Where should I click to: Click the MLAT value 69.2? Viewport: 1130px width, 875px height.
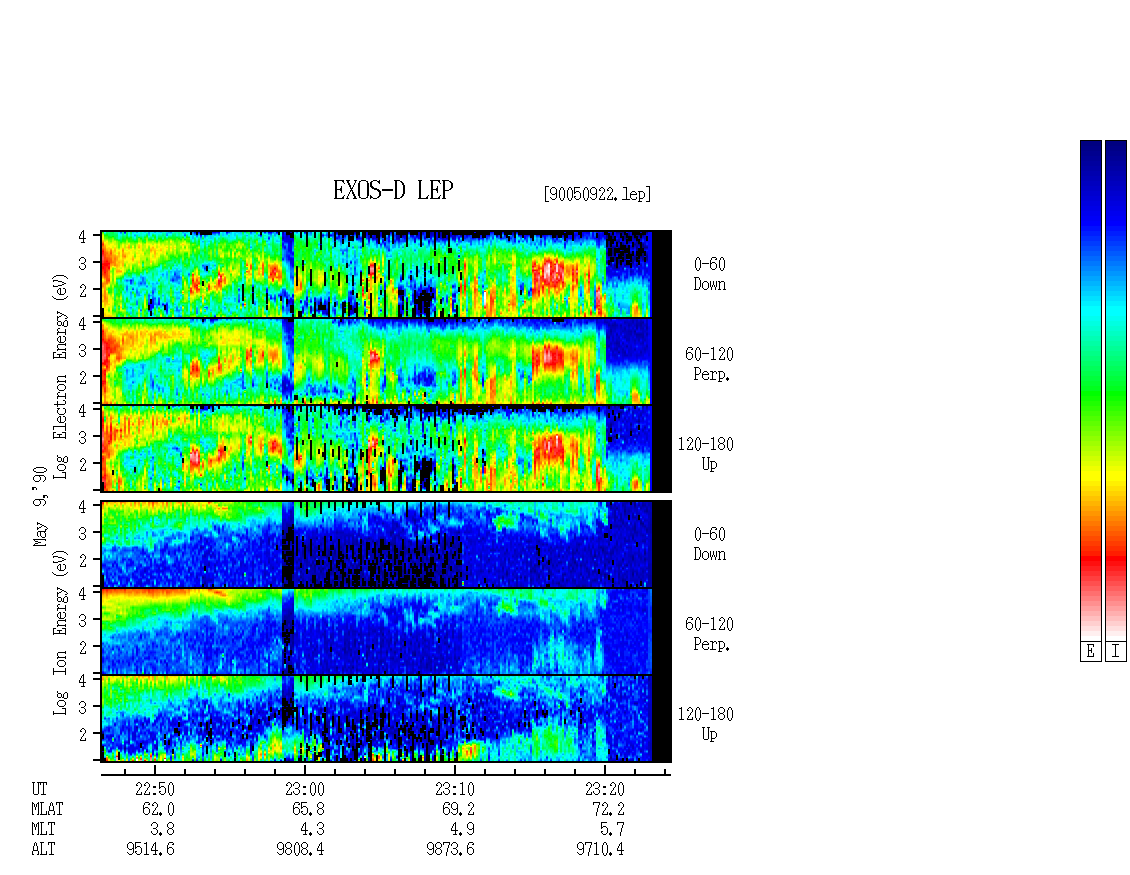(x=458, y=809)
